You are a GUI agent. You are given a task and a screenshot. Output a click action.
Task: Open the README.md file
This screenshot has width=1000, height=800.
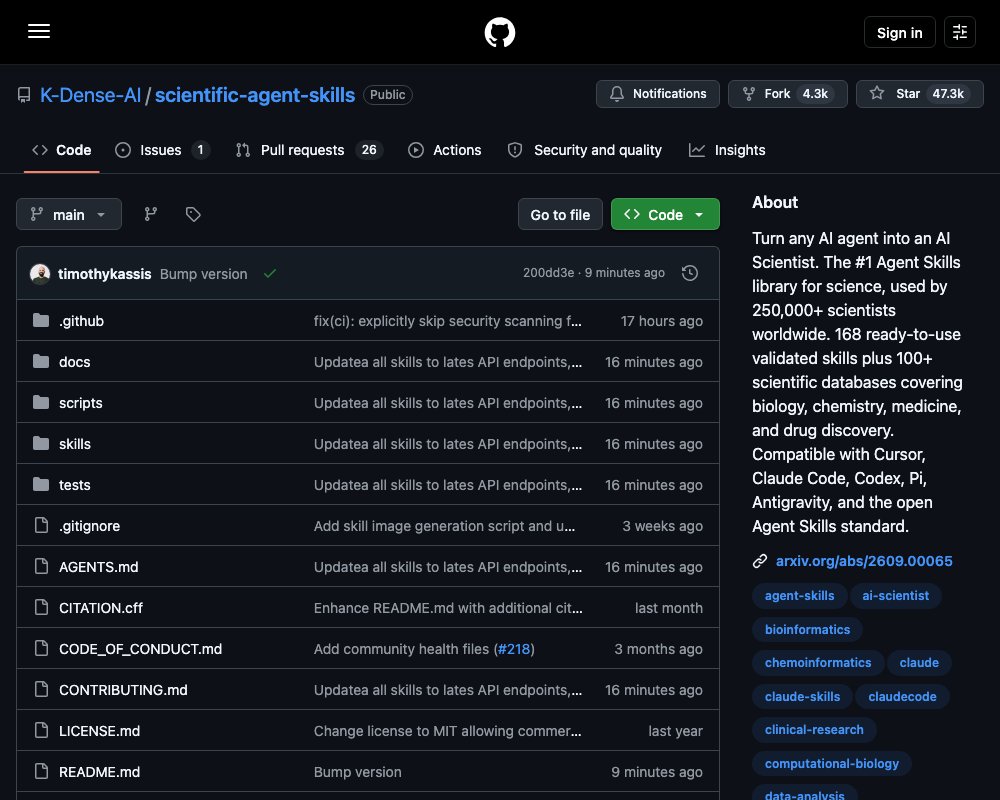coord(99,772)
